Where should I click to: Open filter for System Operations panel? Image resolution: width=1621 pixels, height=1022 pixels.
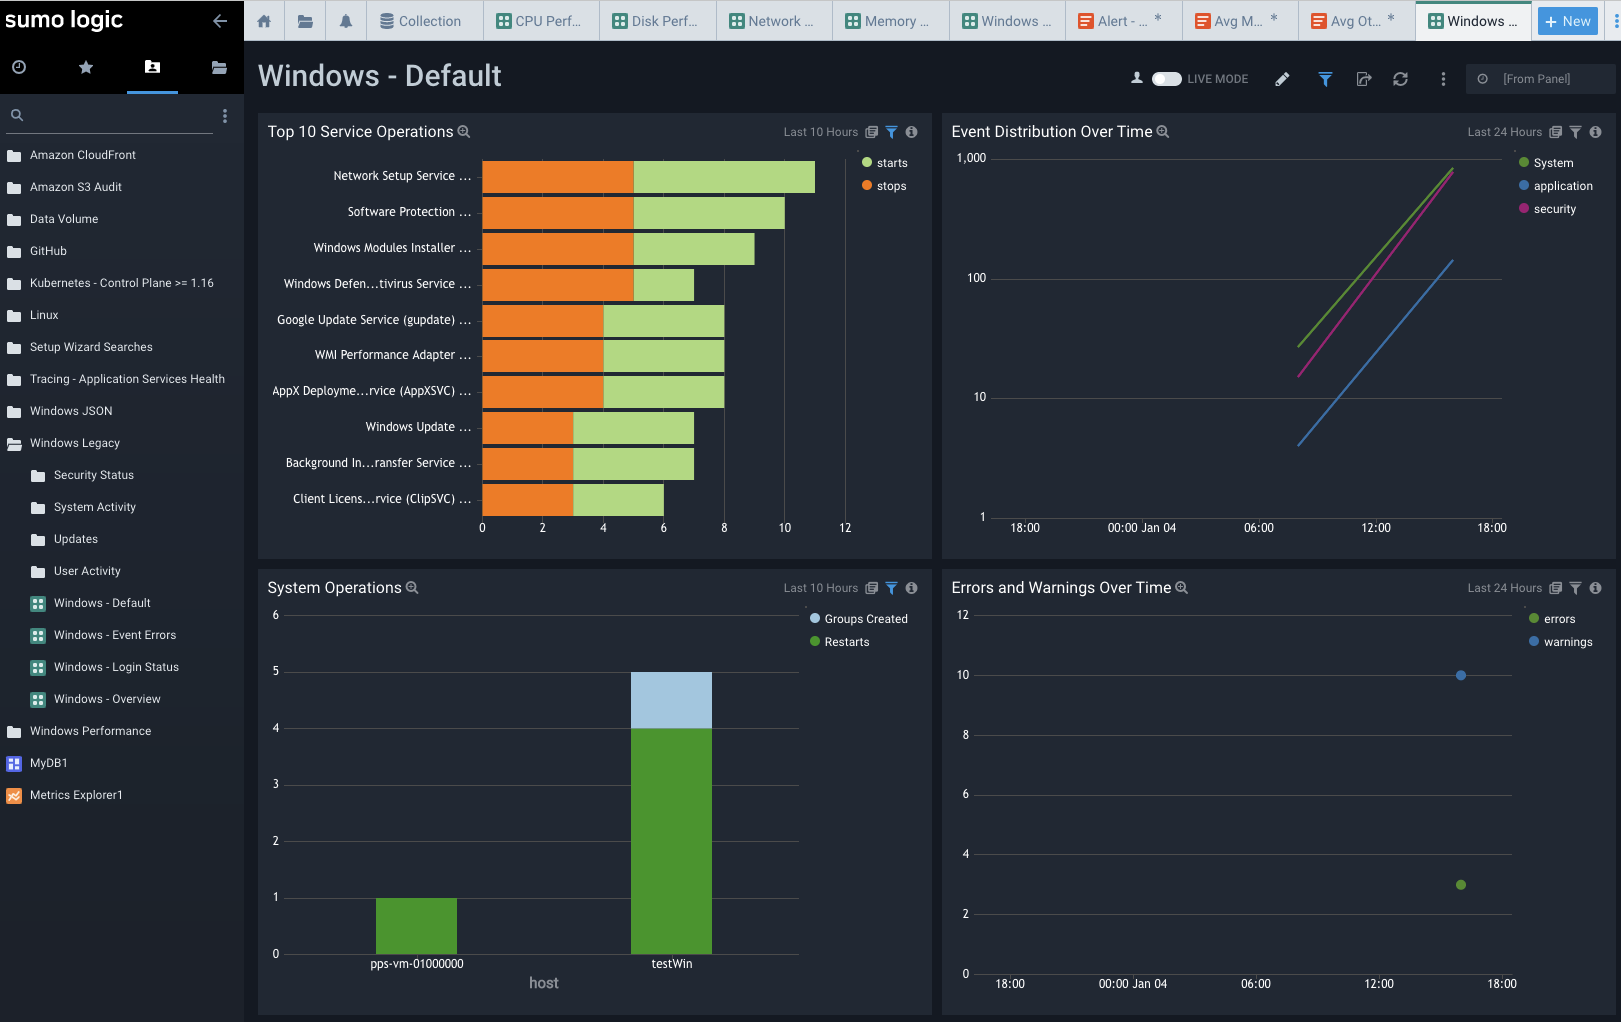click(x=891, y=588)
